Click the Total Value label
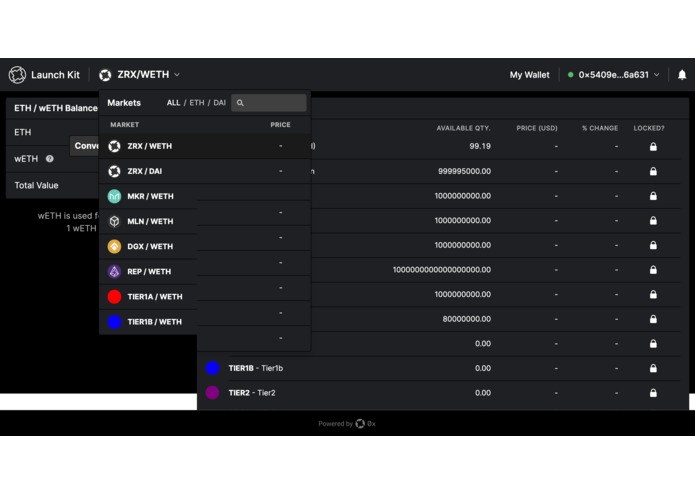This screenshot has height=494, width=695. point(36,185)
